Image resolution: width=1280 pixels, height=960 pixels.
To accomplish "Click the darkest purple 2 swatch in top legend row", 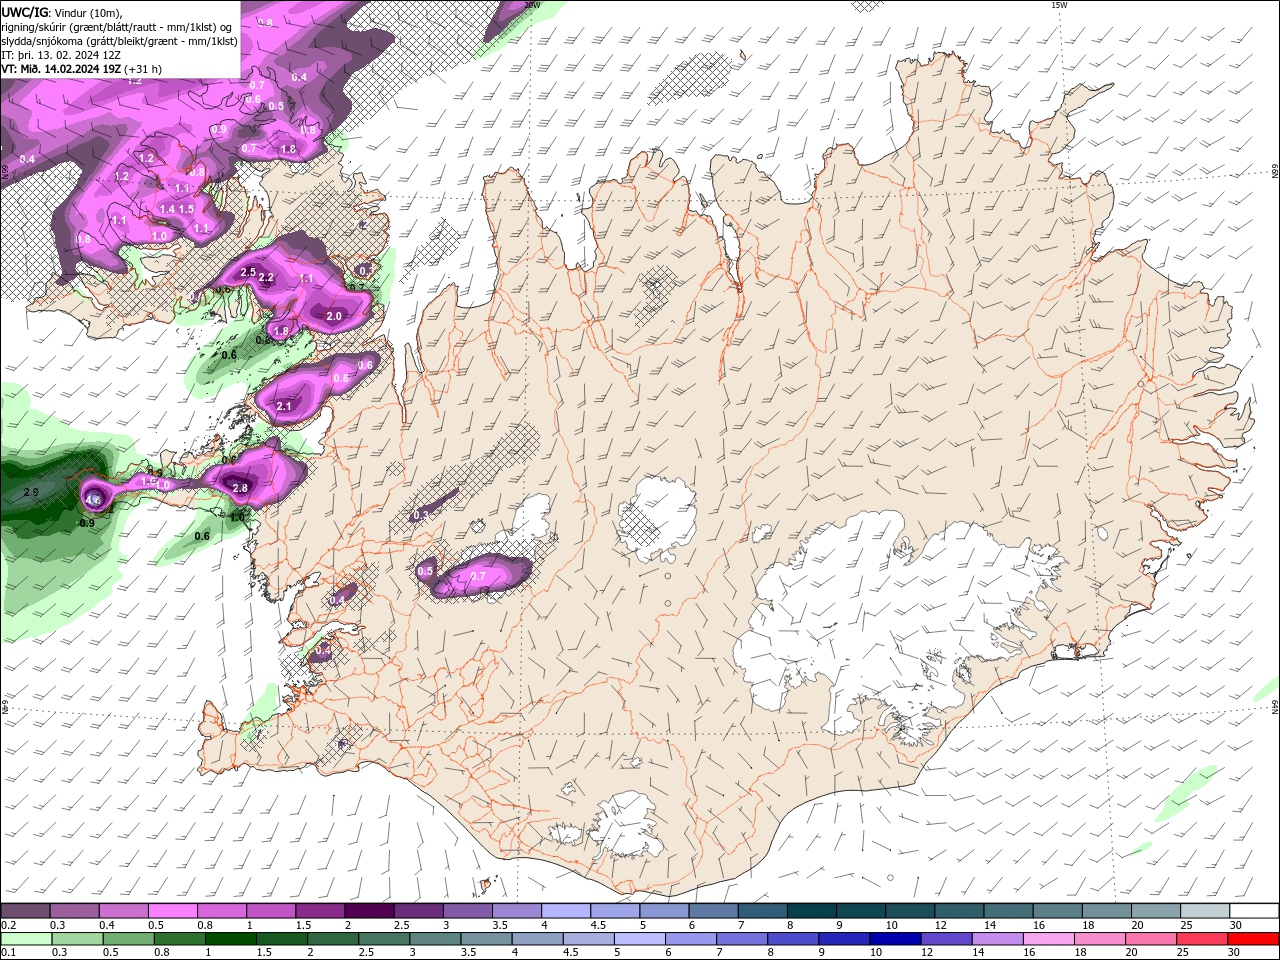I will tap(369, 911).
